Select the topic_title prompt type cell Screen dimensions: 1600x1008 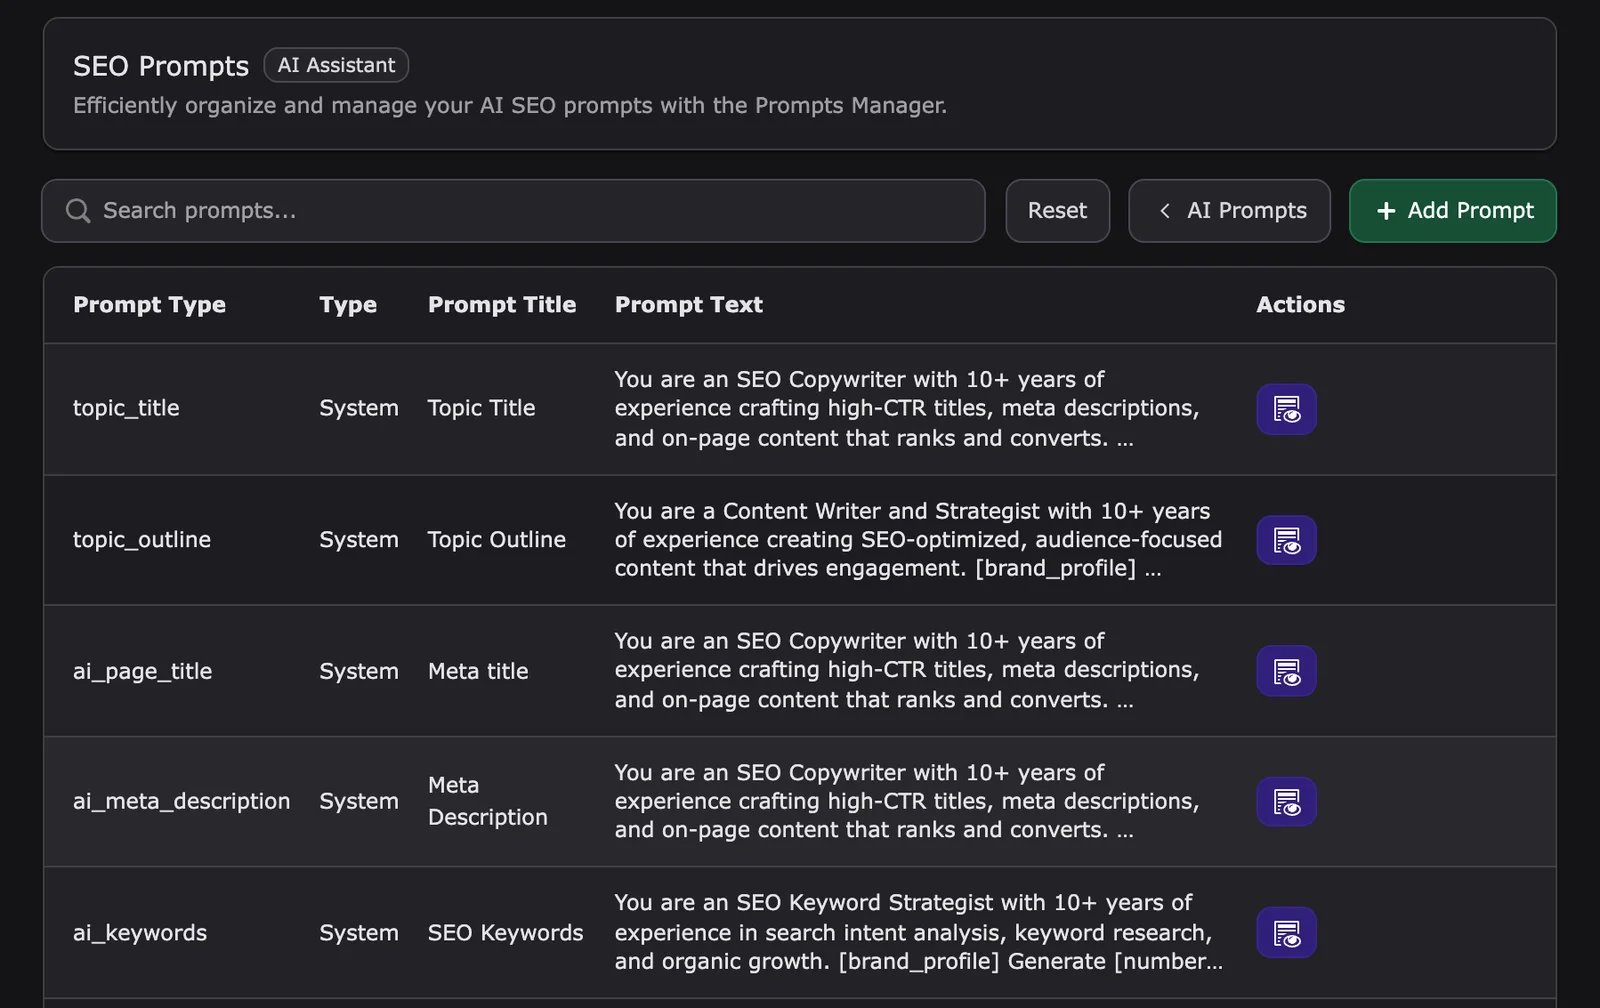(x=126, y=408)
